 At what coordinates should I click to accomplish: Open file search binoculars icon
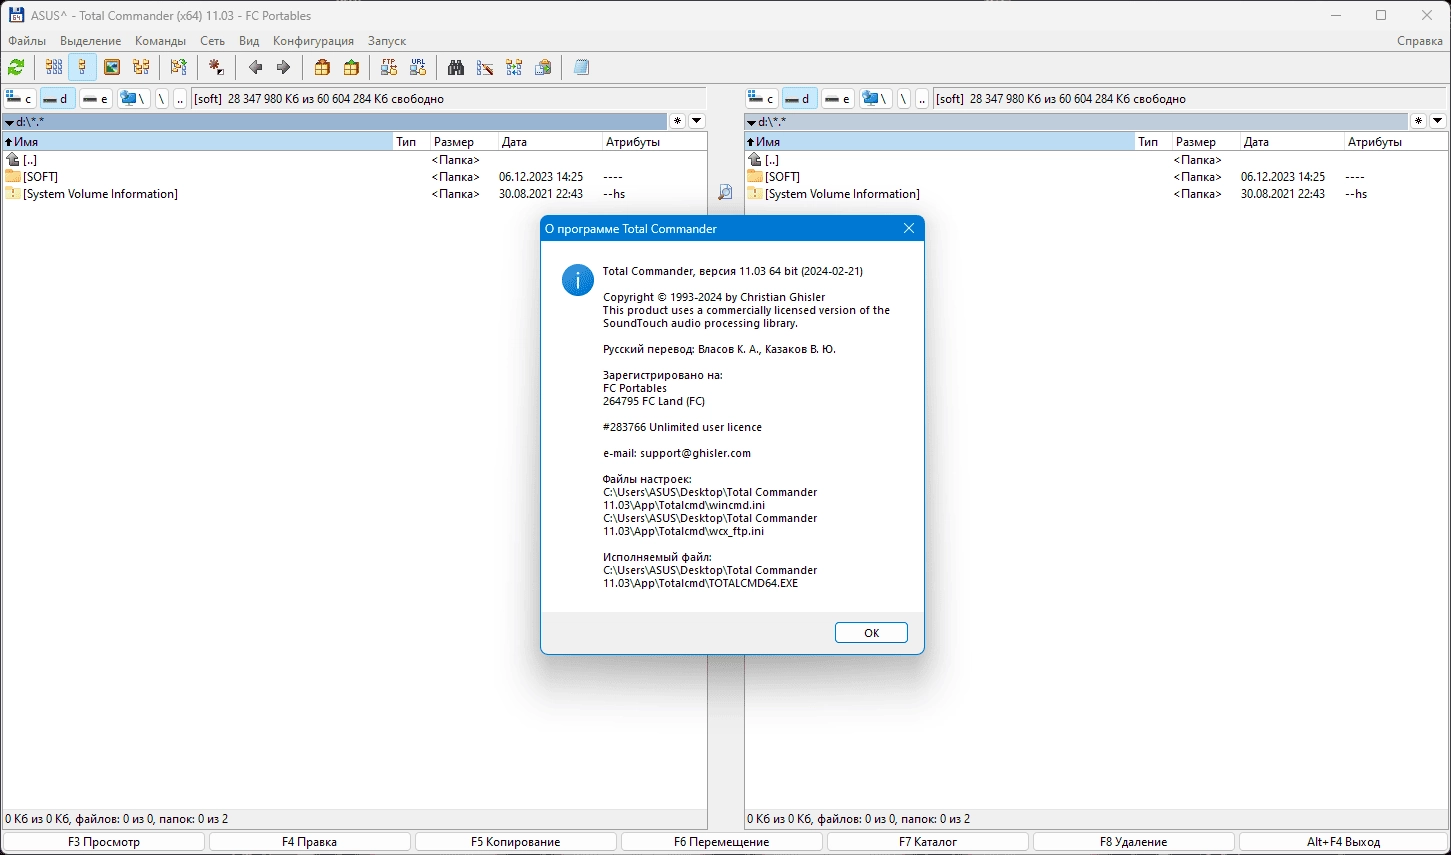click(x=456, y=67)
